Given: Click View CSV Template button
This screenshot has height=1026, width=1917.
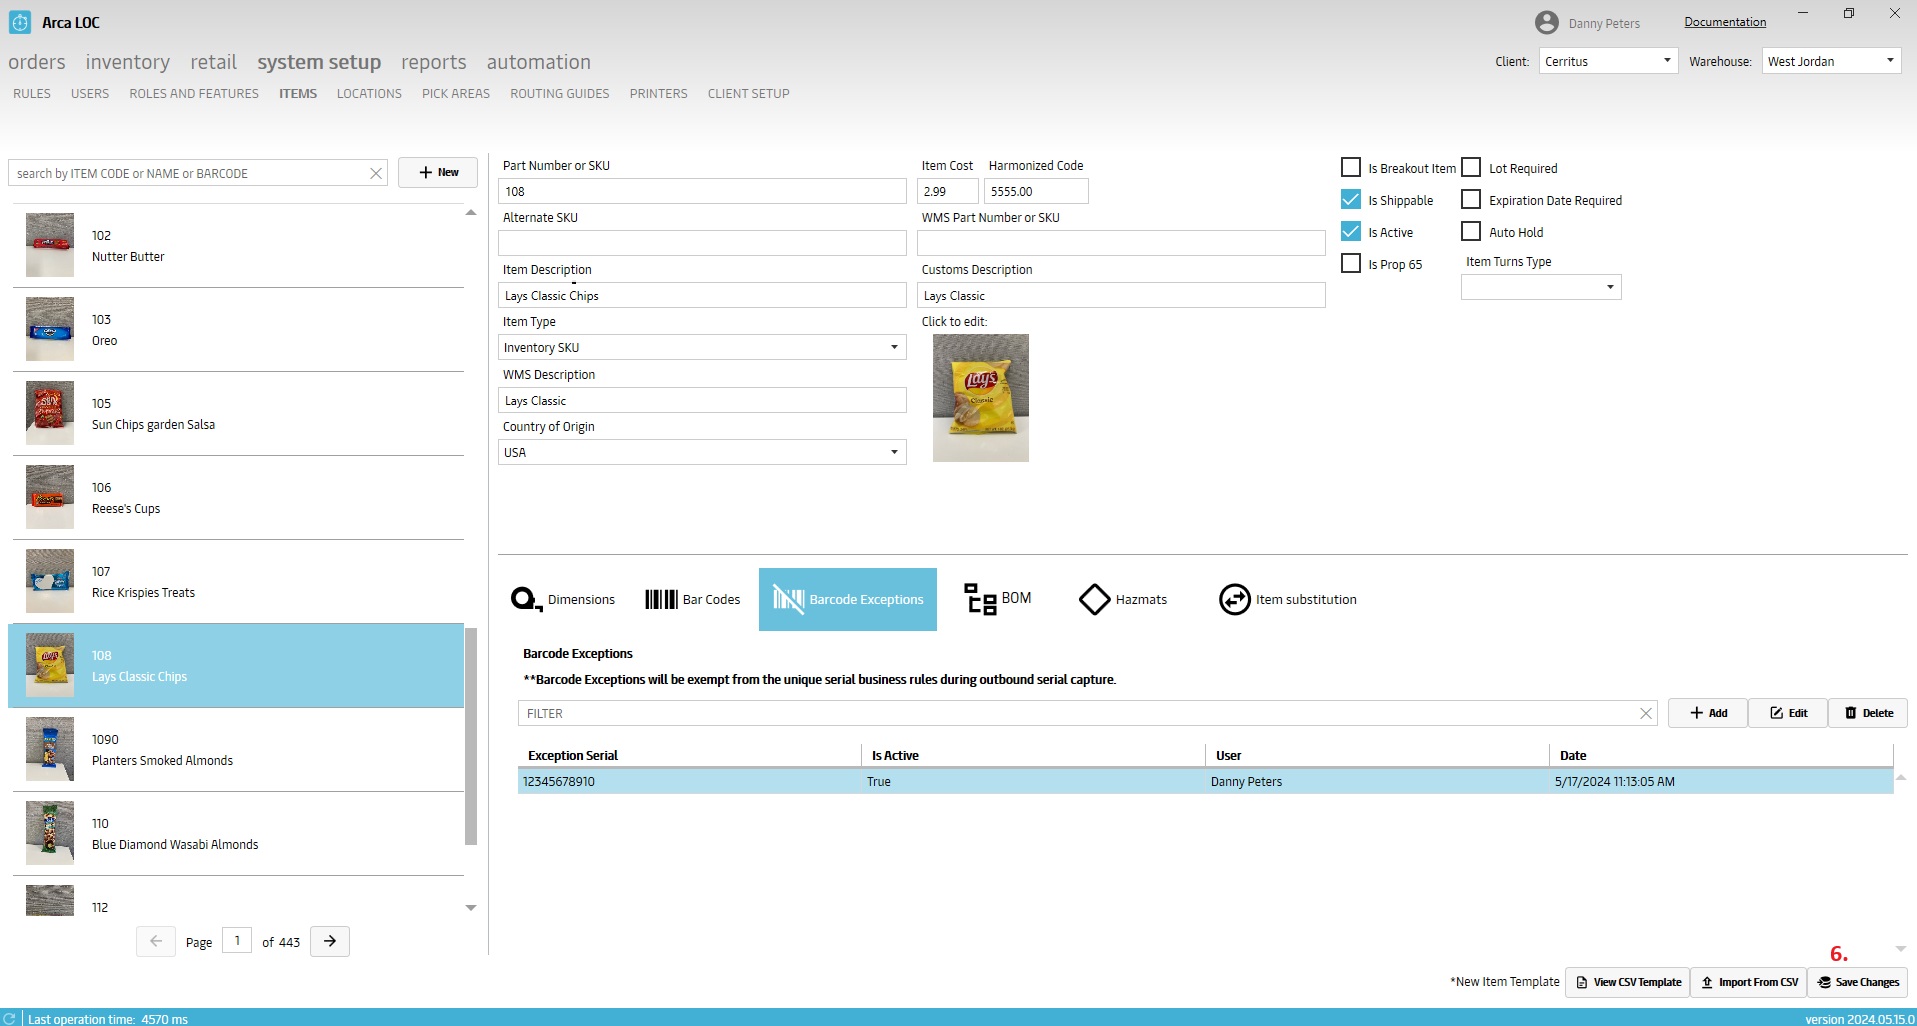Looking at the screenshot, I should 1628,982.
